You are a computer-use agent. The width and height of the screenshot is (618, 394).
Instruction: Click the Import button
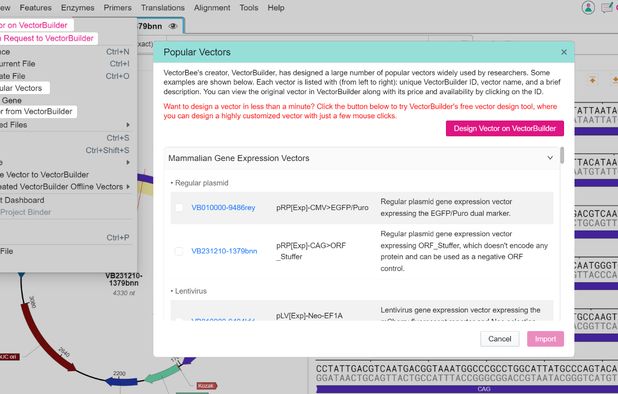tap(545, 339)
